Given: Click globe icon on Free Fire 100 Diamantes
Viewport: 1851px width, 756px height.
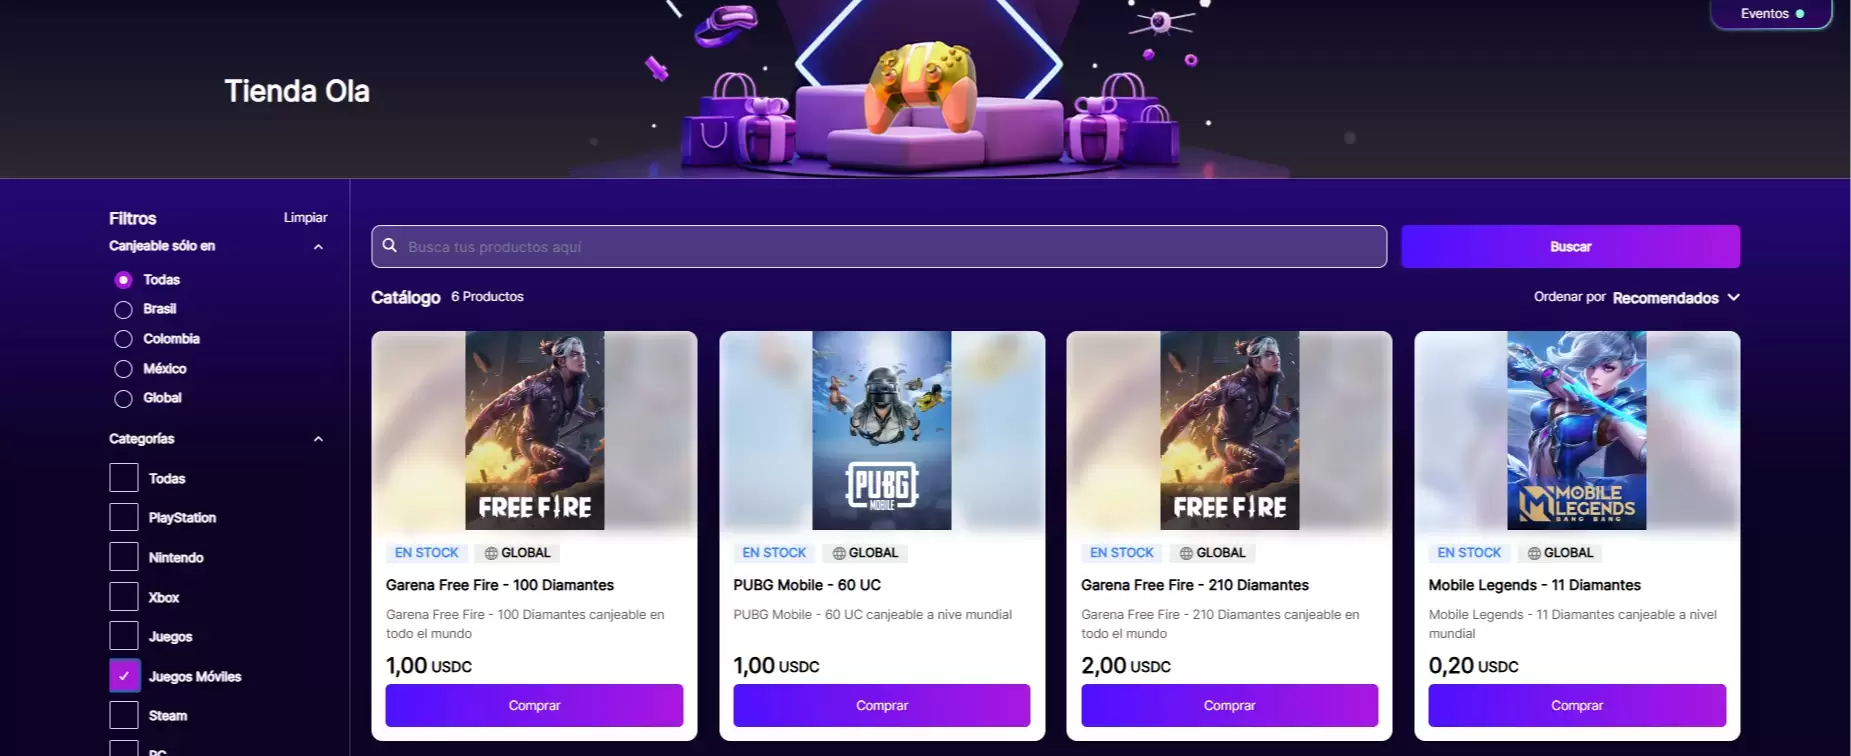Looking at the screenshot, I should click(491, 553).
